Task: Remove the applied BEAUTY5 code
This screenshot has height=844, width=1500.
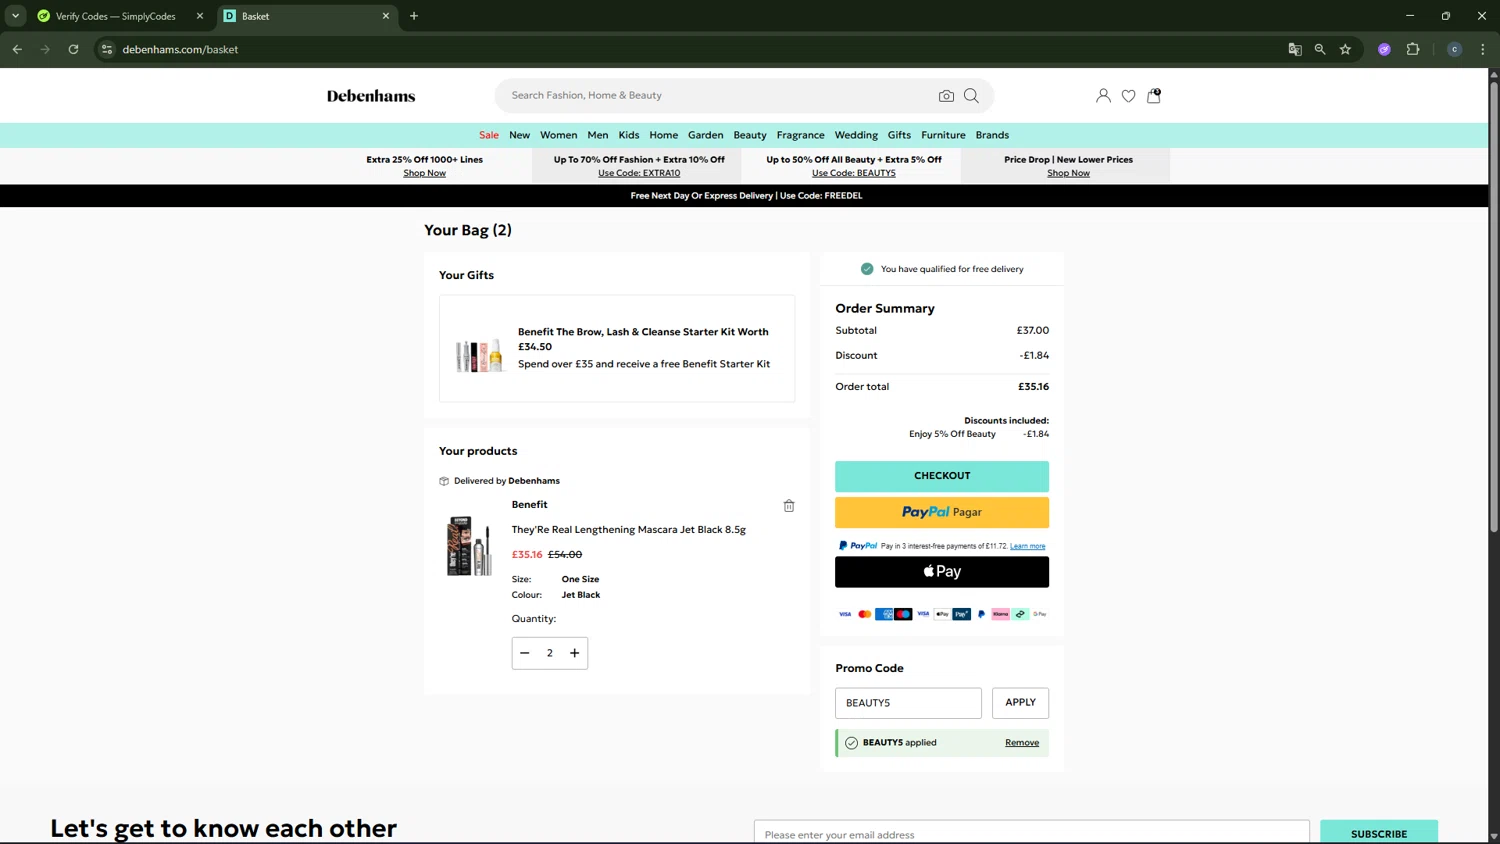Action: click(1022, 743)
